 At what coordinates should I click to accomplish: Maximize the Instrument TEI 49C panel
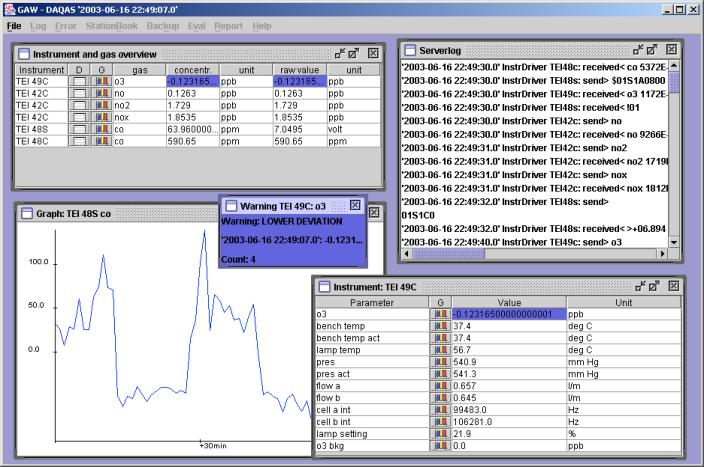click(x=653, y=287)
